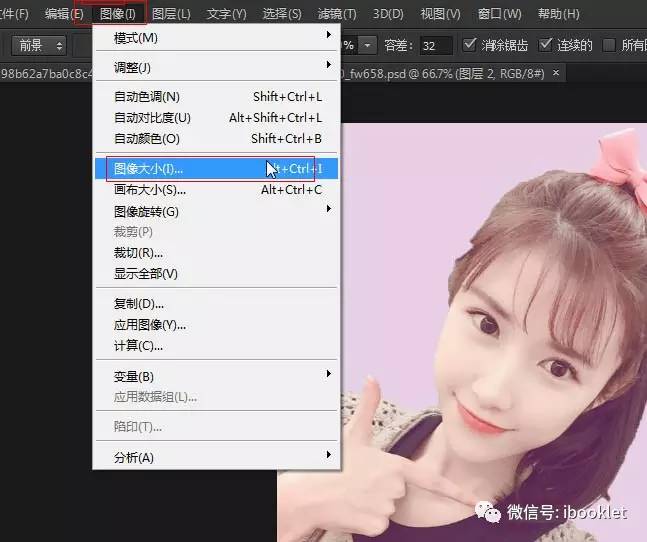
Task: Toggle the 所有图层 checkbox
Action: point(609,45)
